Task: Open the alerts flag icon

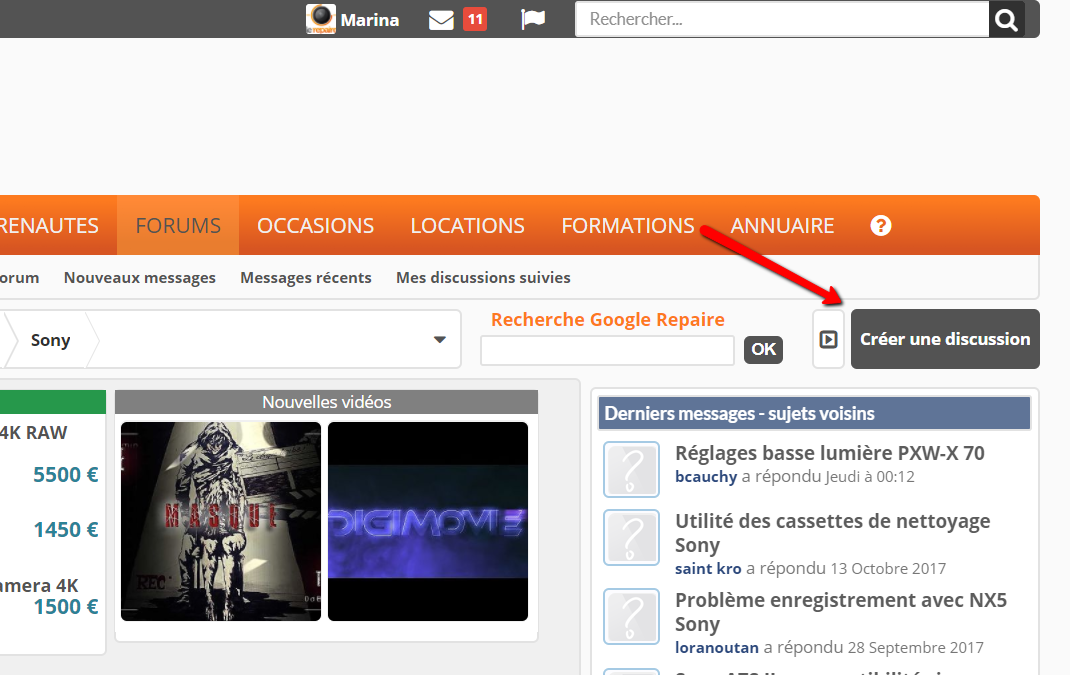Action: [533, 20]
